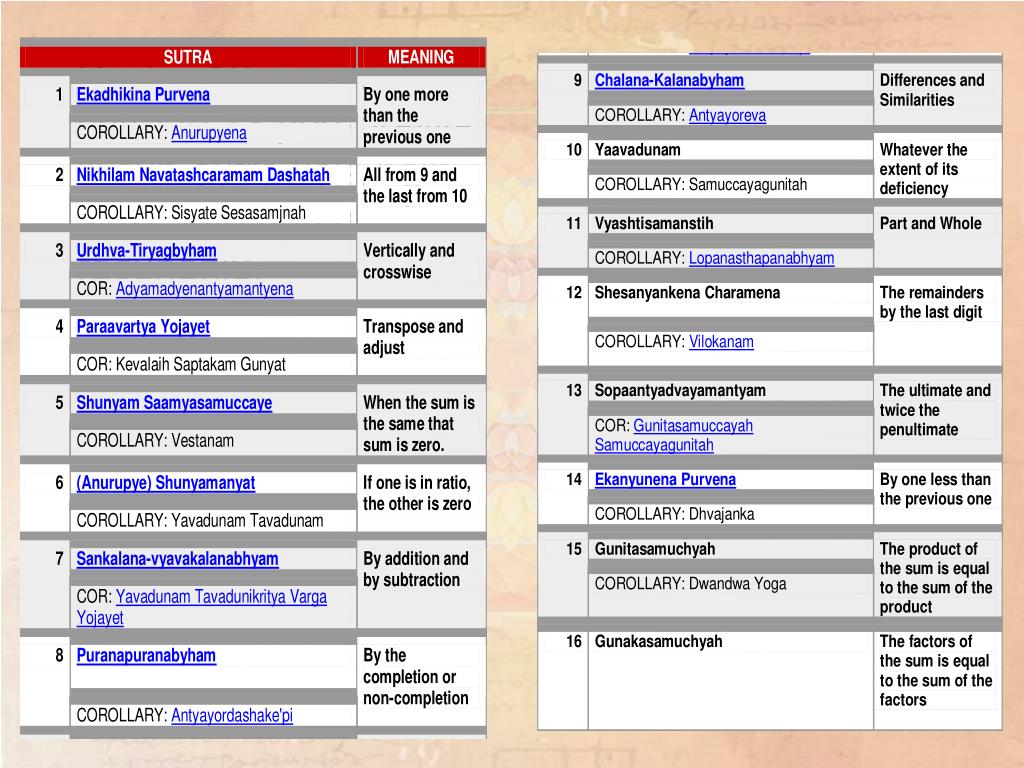Open the Gunitasamuccayah Samuccayagunitah link
The height and width of the screenshot is (768, 1024).
673,435
